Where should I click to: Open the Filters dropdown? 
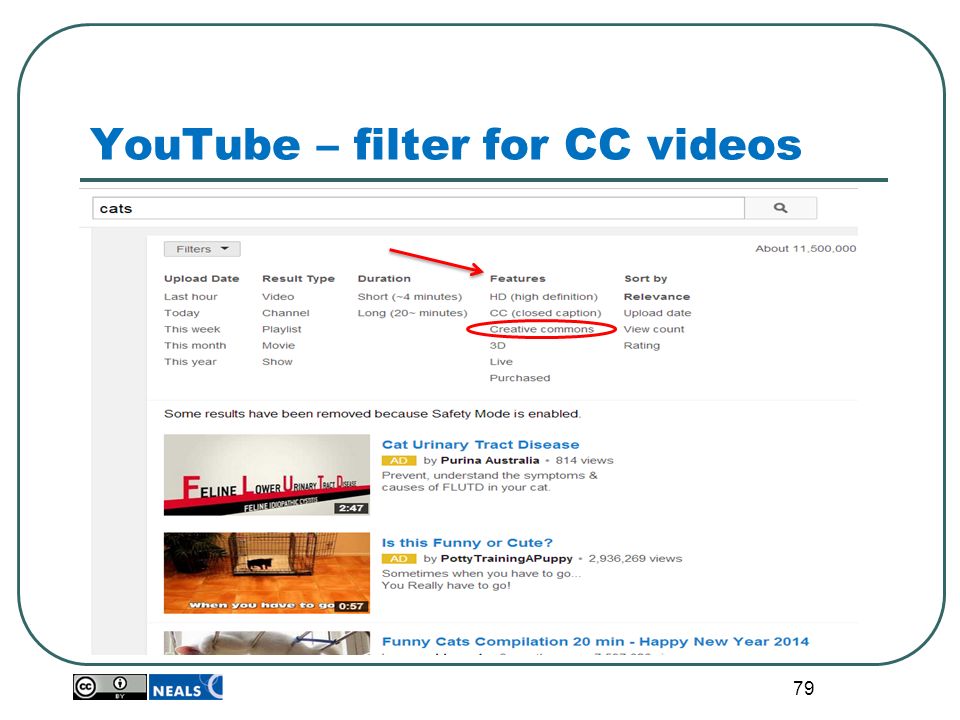pyautogui.click(x=202, y=249)
